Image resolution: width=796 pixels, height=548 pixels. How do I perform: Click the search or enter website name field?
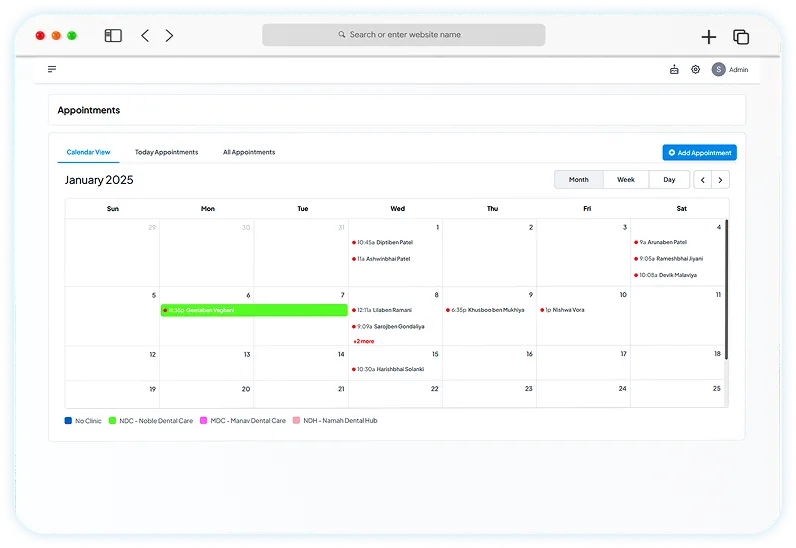(x=404, y=35)
